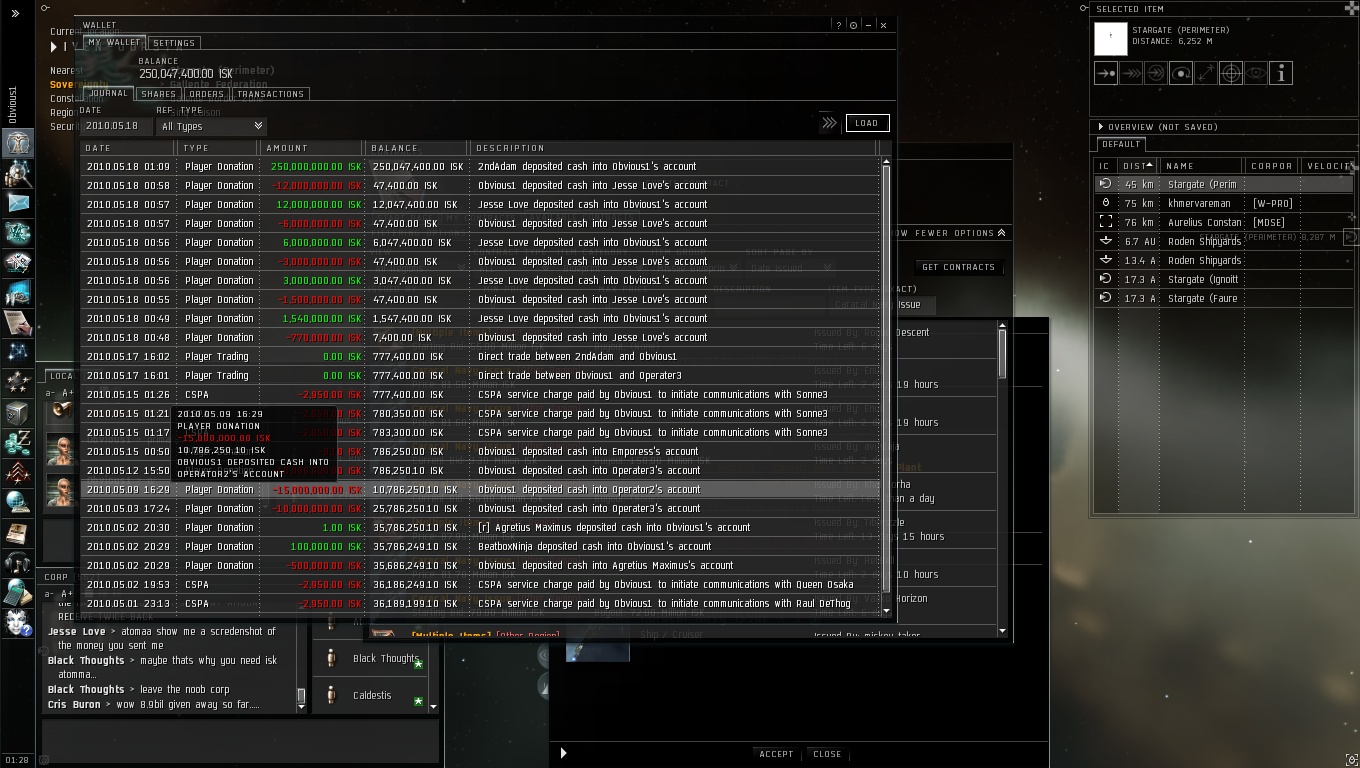The image size is (1360, 768).
Task: Select the 'Stargate (Ignoitt' row in the Overview
Action: (1224, 279)
